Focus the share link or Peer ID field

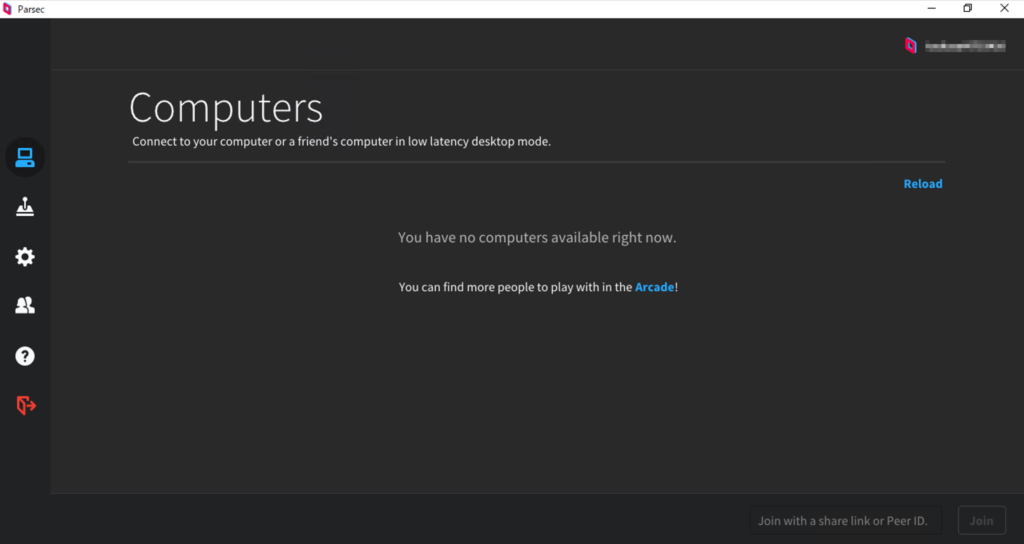tap(846, 520)
